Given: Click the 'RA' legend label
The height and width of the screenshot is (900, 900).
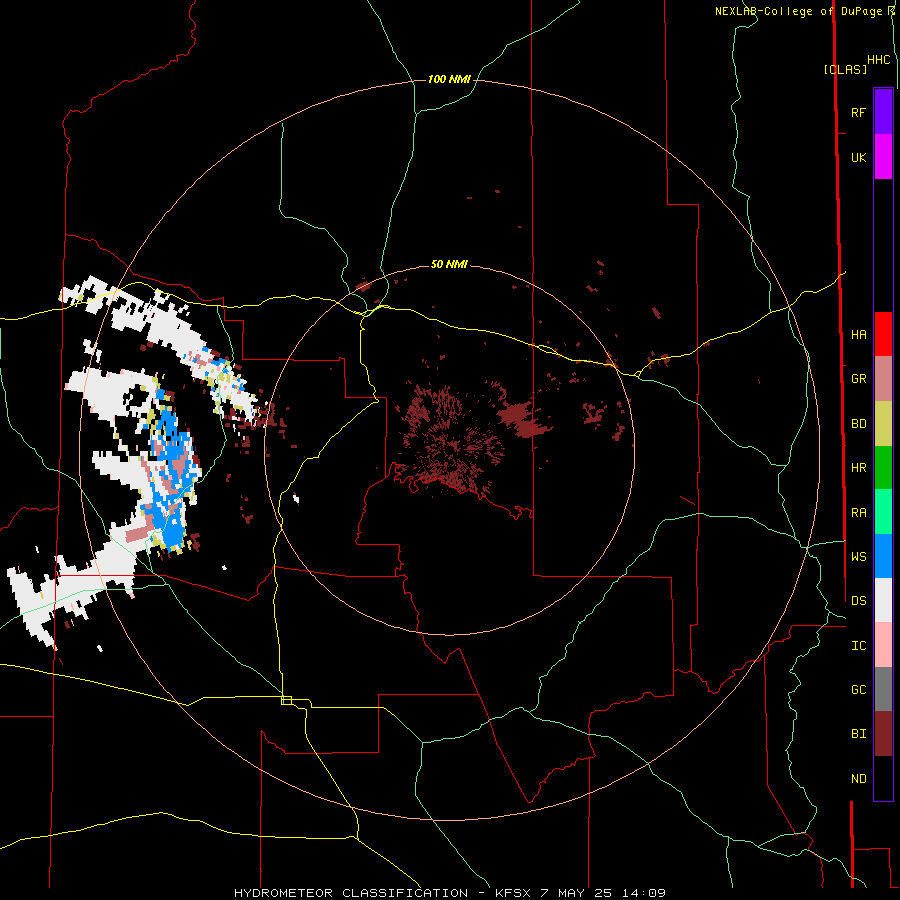Looking at the screenshot, I should pos(858,513).
